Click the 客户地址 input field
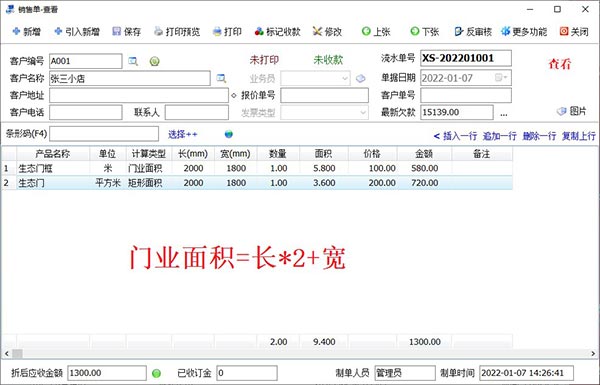The height and width of the screenshot is (385, 600). coord(139,96)
